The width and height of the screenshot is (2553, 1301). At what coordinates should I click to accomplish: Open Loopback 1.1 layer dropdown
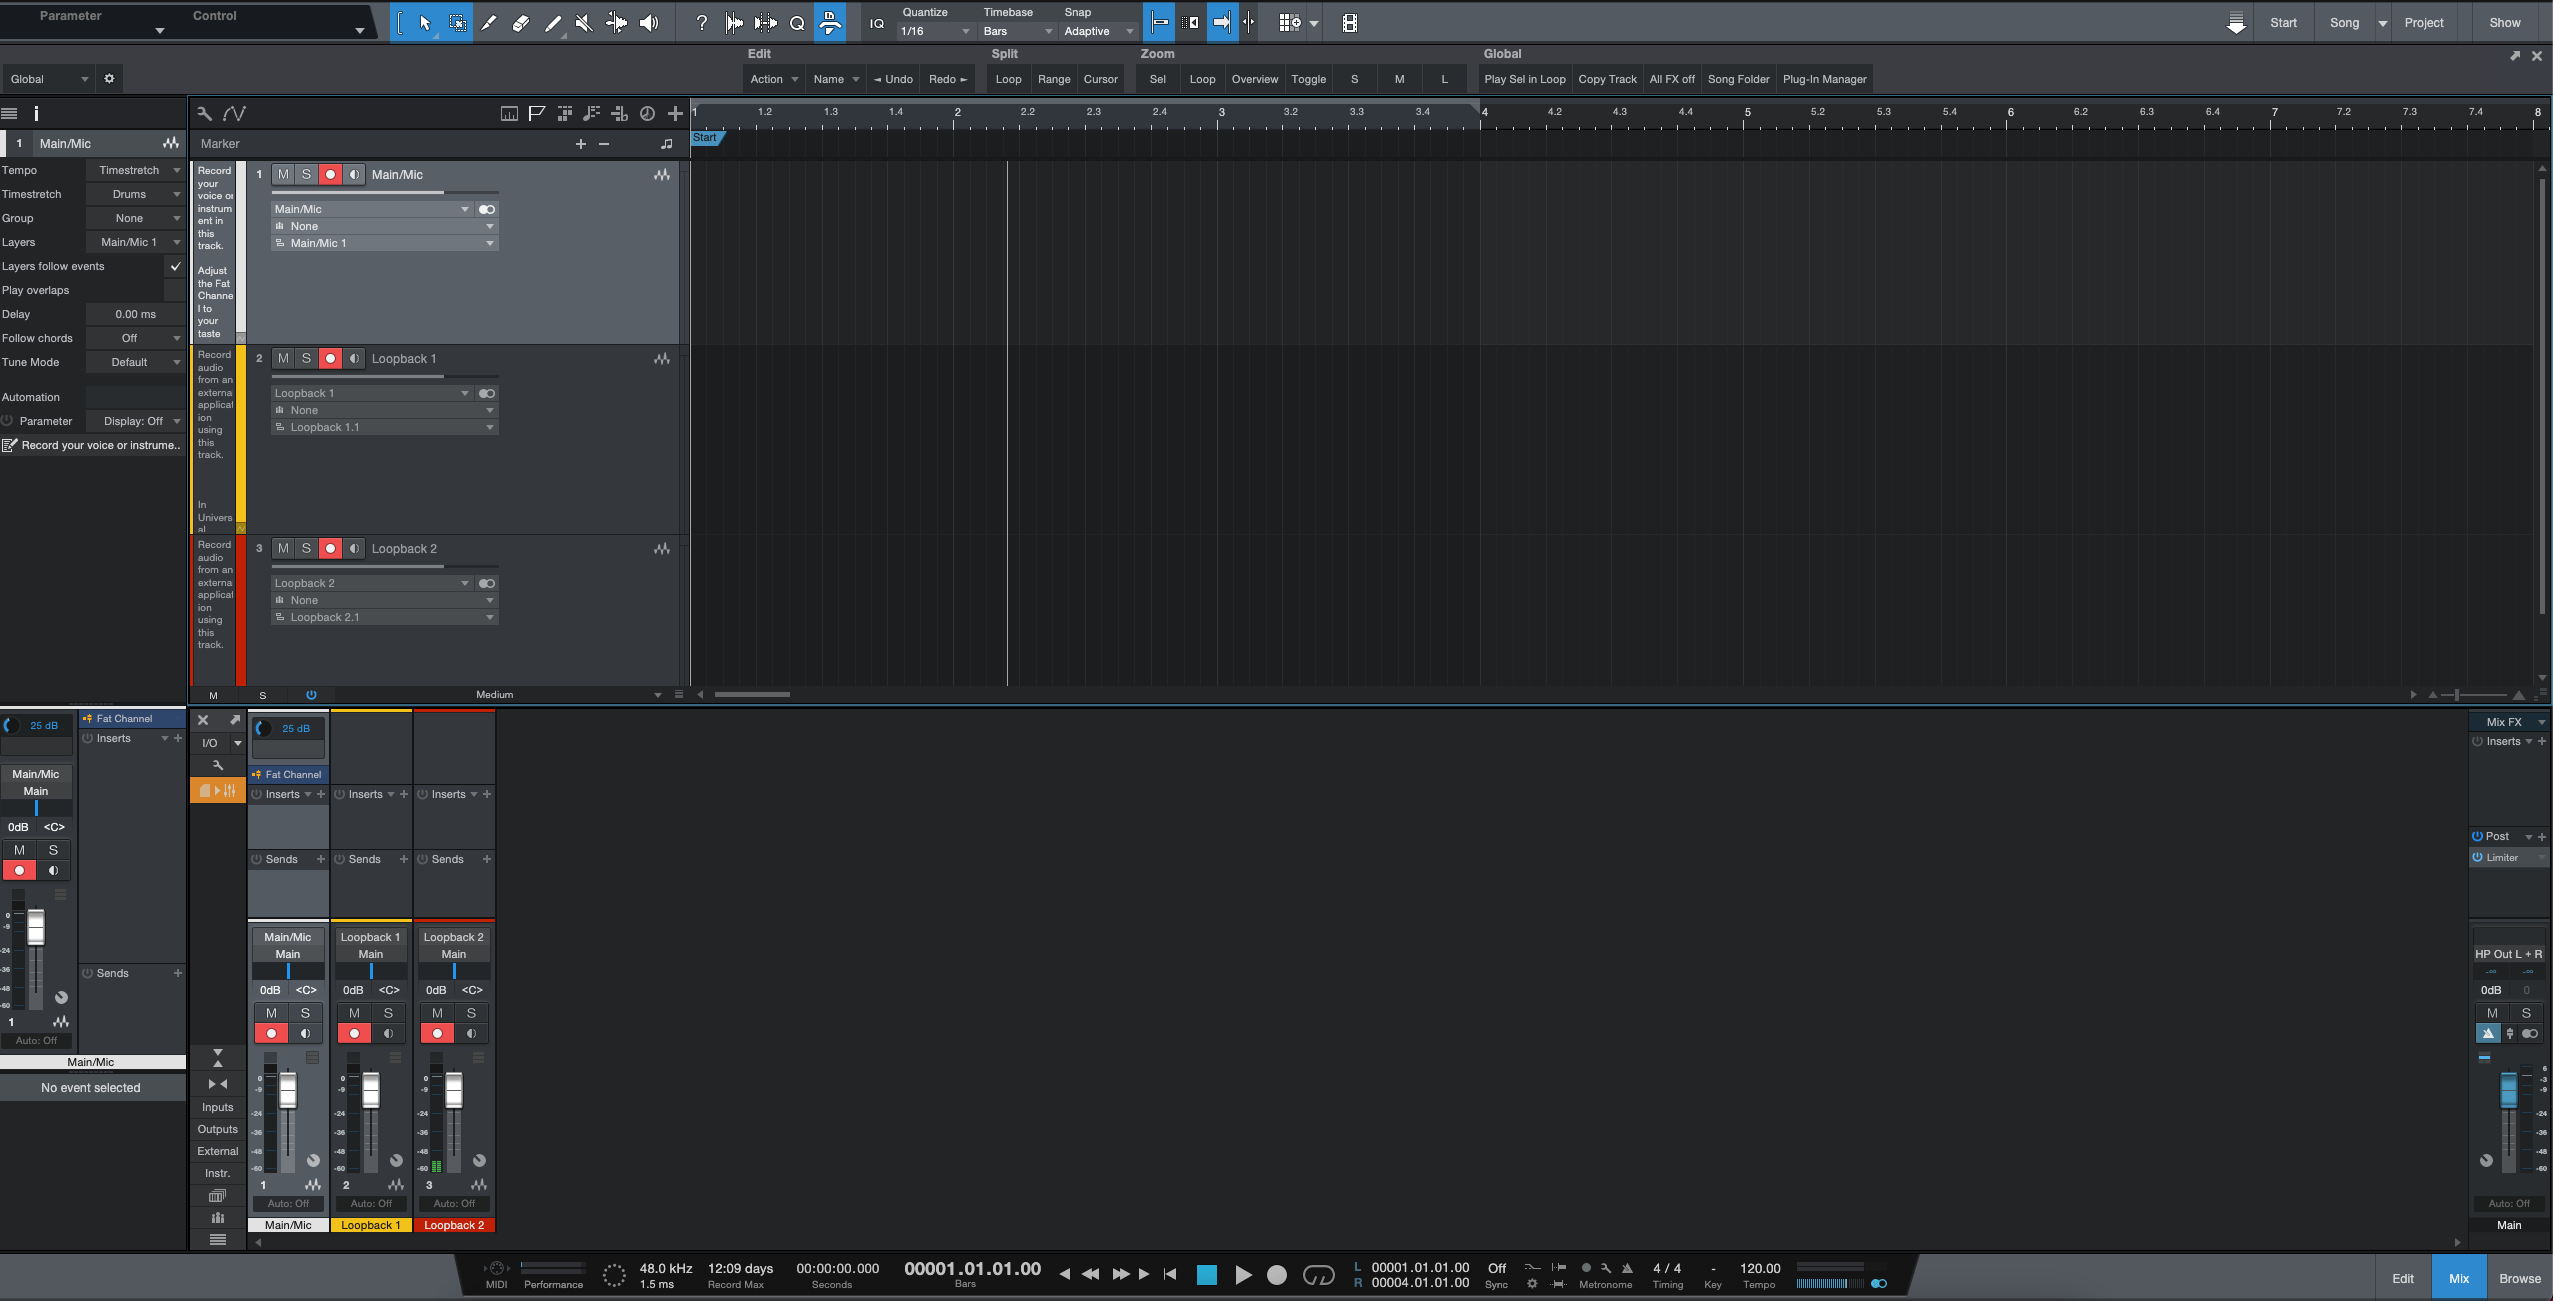point(385,427)
